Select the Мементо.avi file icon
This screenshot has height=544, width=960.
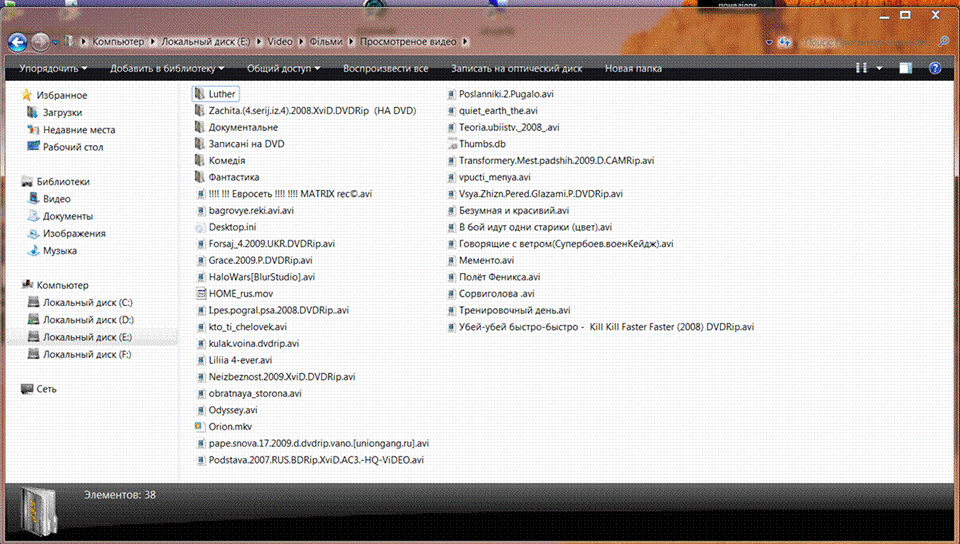point(451,260)
